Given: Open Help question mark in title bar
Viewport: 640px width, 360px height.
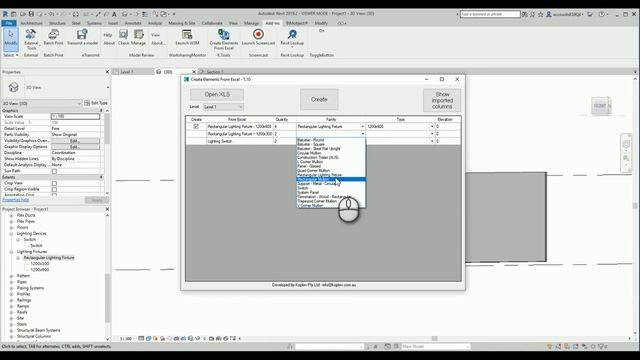Looking at the screenshot, I should tap(602, 14).
